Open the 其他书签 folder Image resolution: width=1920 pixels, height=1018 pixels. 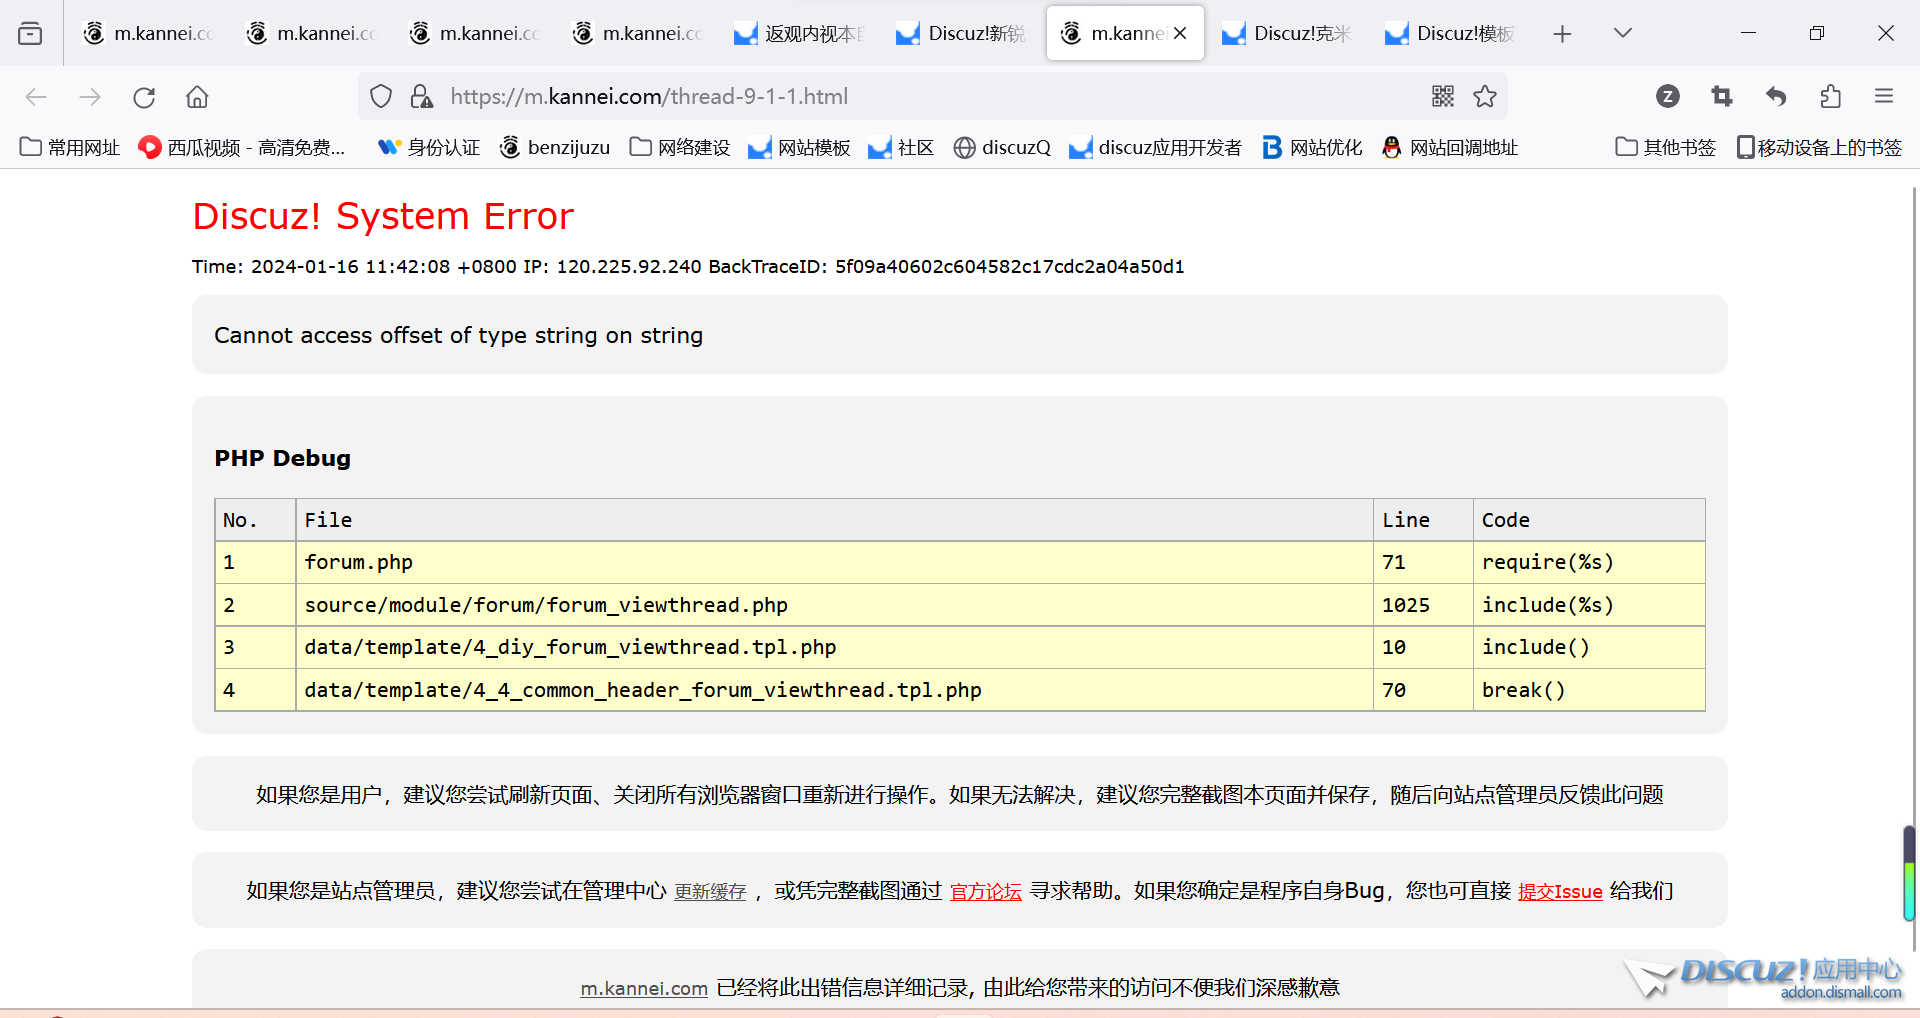click(1666, 148)
